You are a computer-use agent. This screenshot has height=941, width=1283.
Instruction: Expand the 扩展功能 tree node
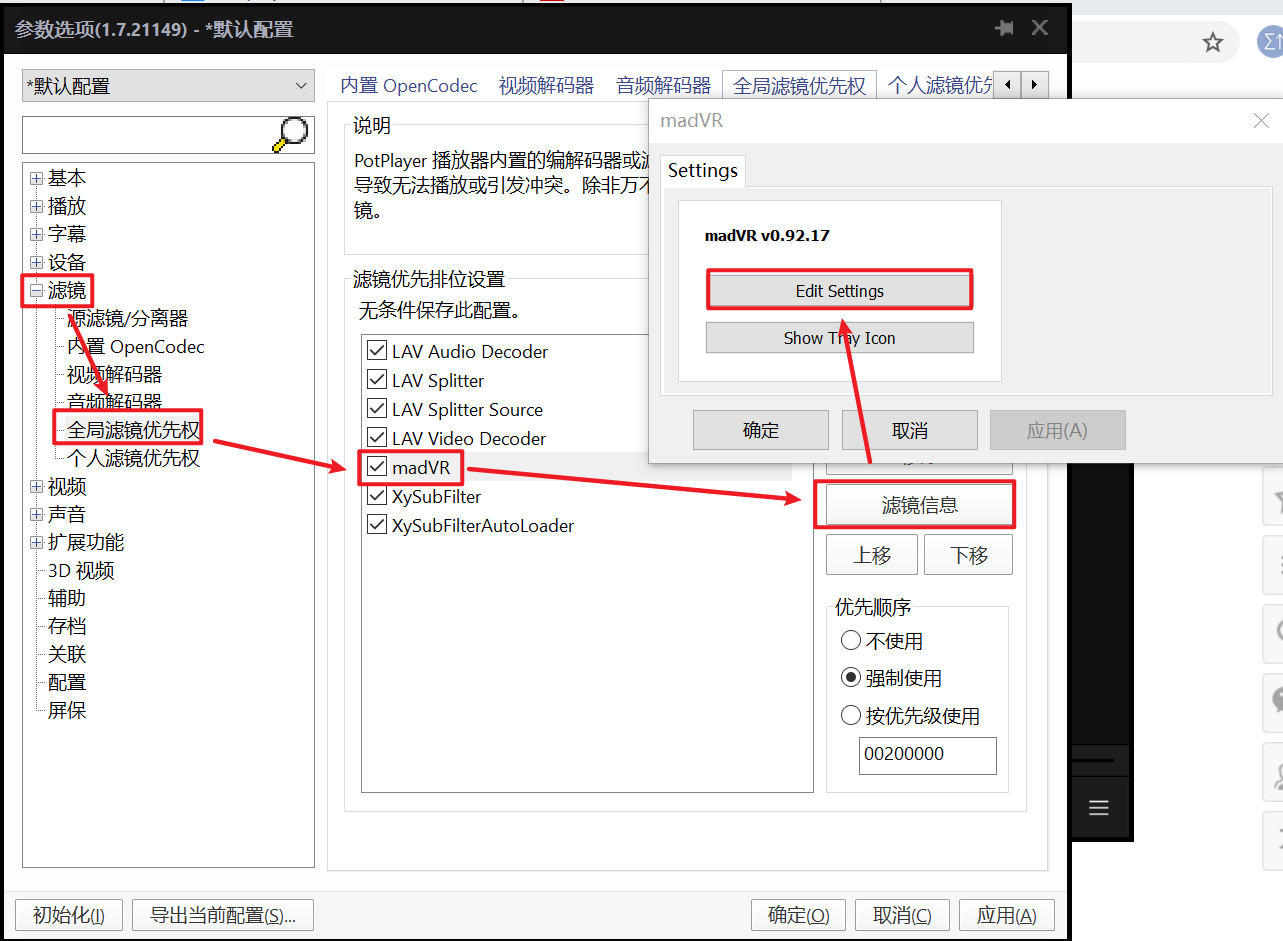37,543
